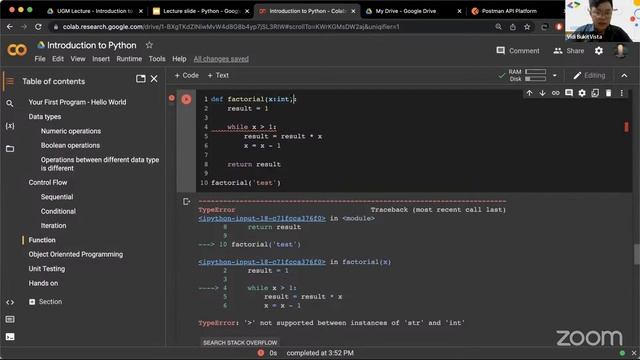Move cell down arrow icon

click(542, 93)
